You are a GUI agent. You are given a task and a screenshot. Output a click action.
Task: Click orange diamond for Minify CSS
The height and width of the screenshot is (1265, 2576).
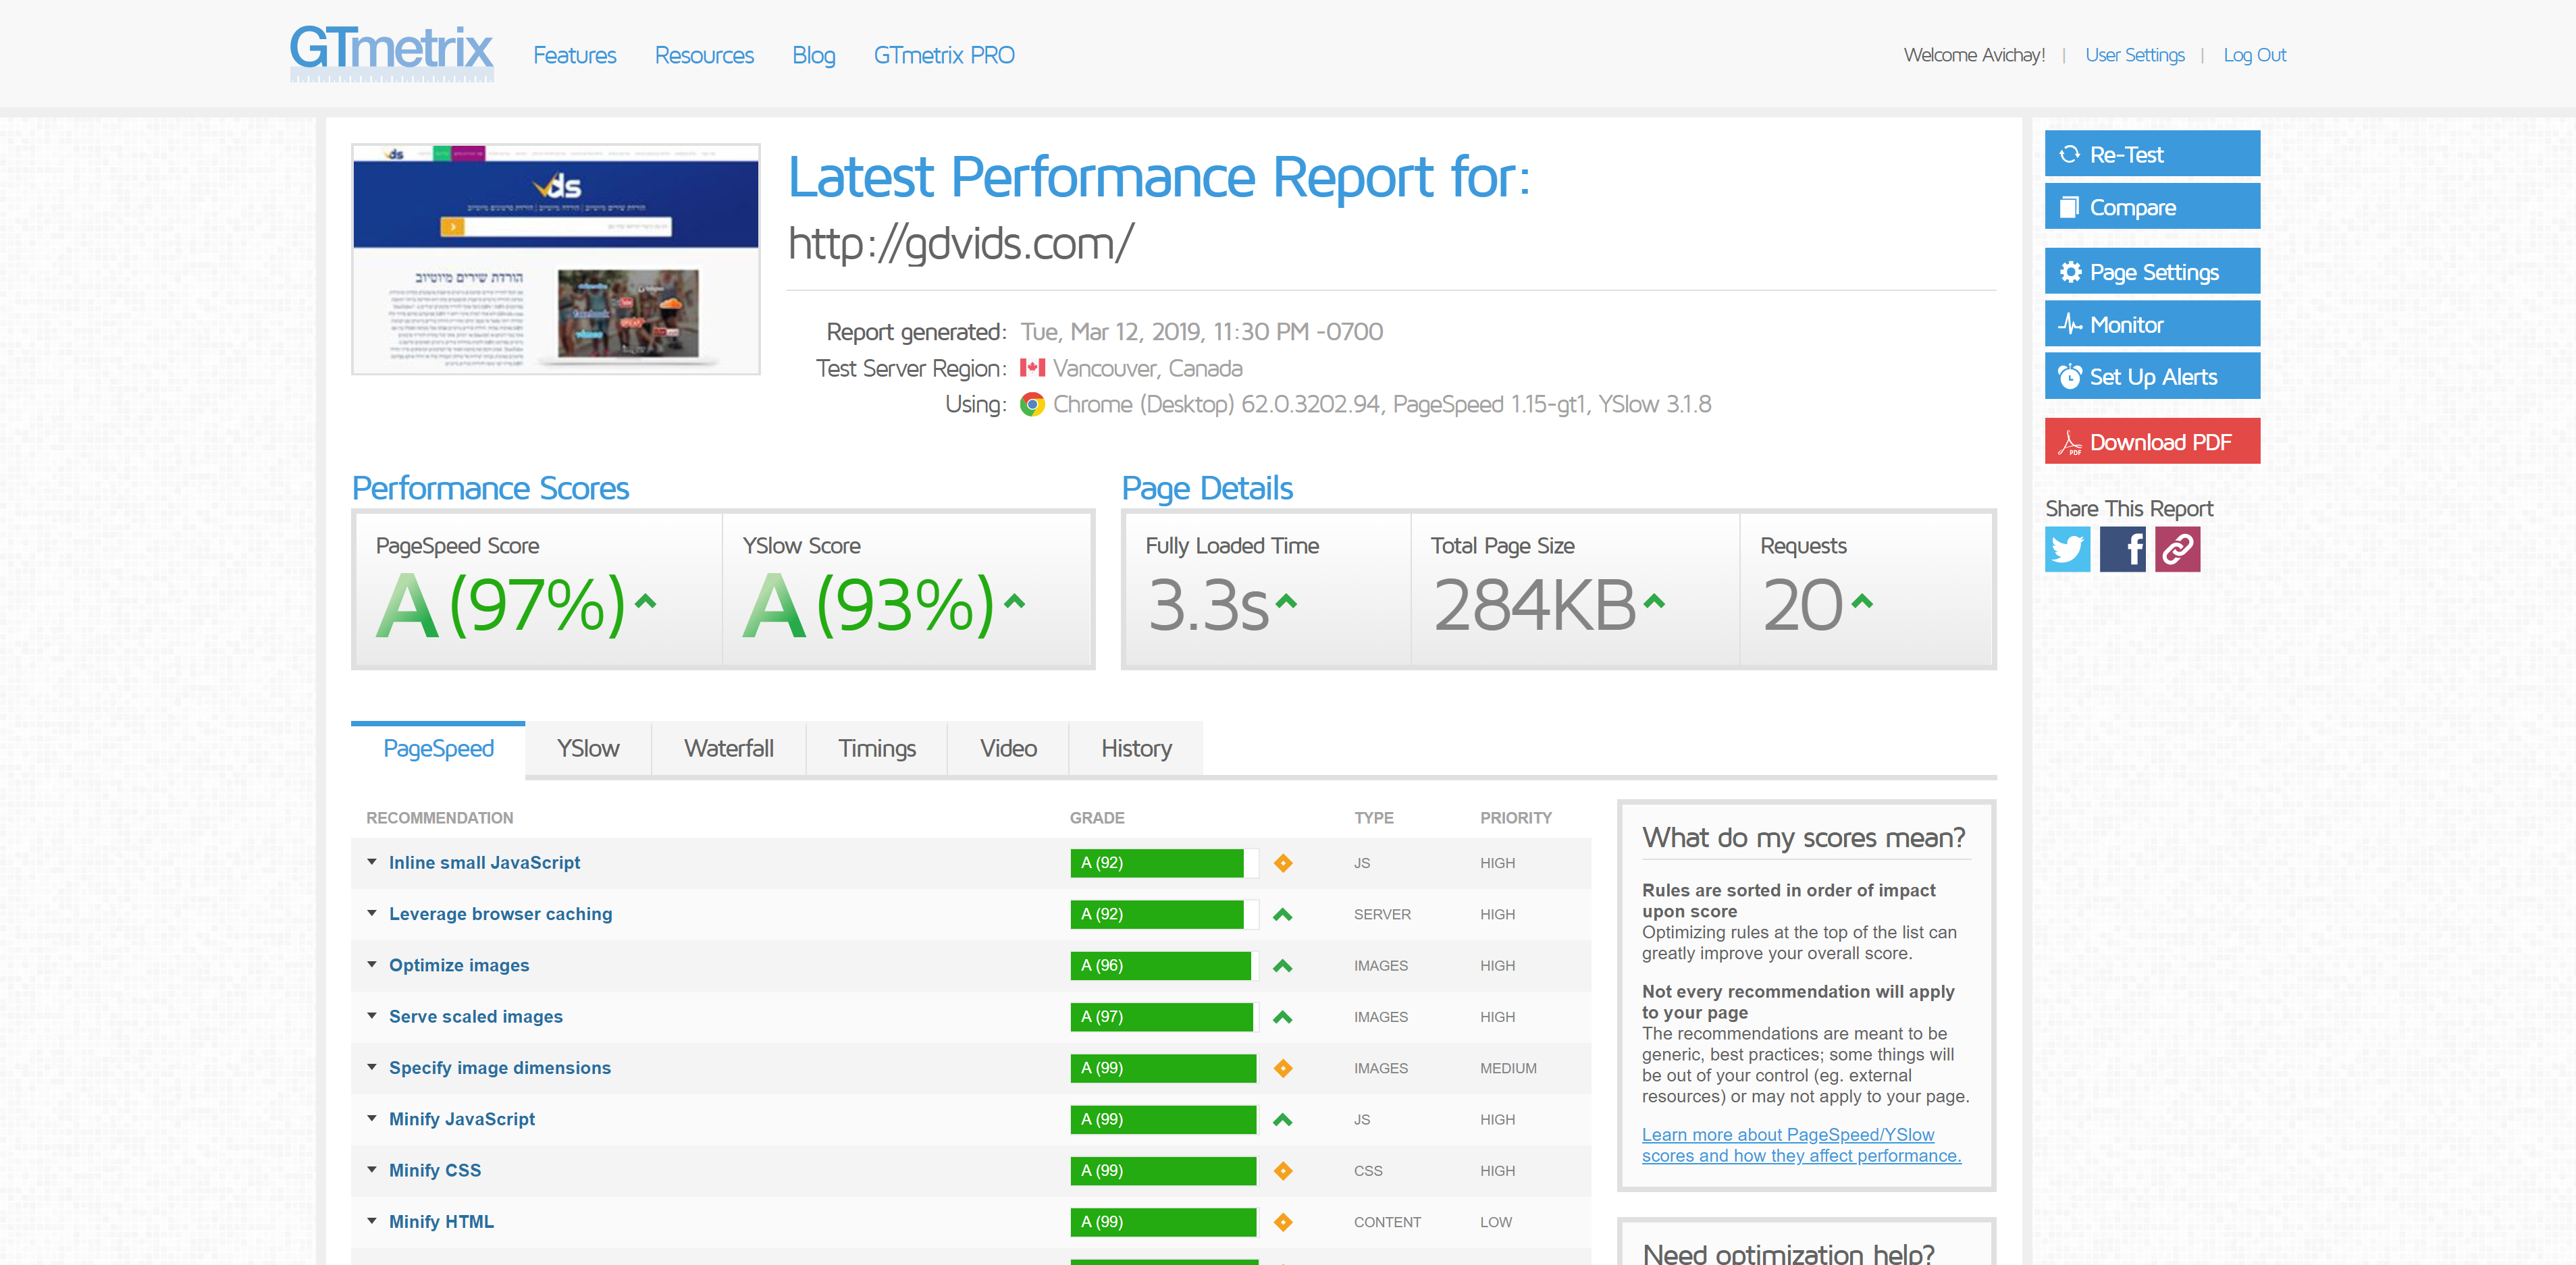click(1283, 1170)
